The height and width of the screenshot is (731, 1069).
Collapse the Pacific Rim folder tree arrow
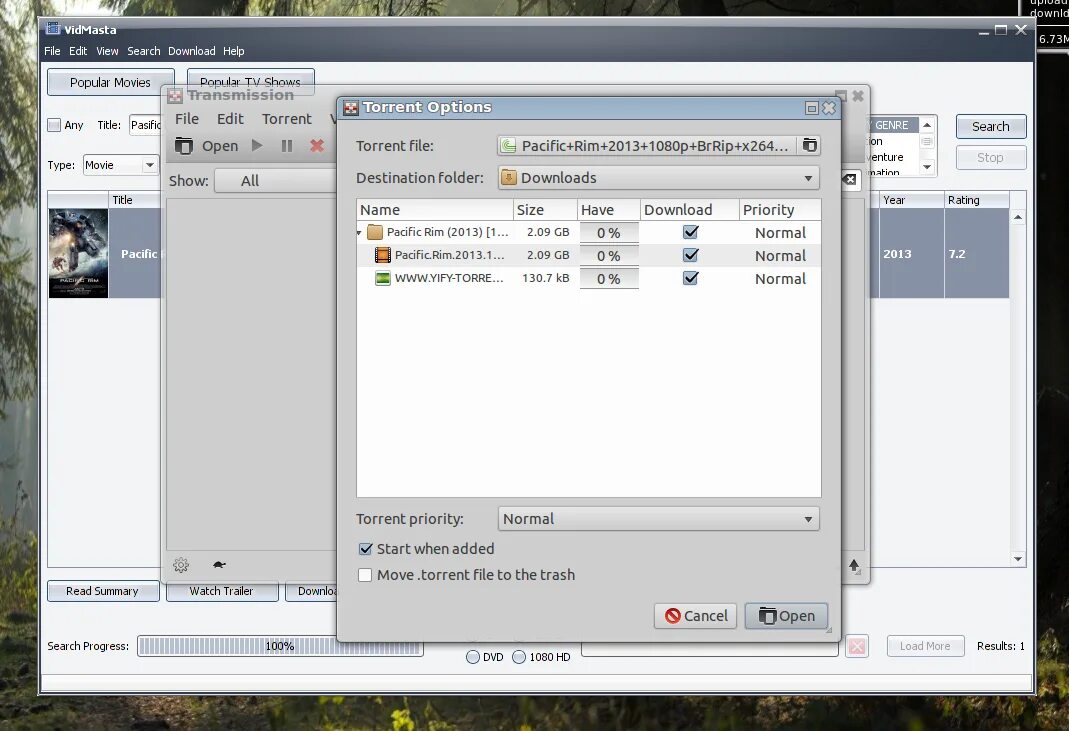point(359,233)
